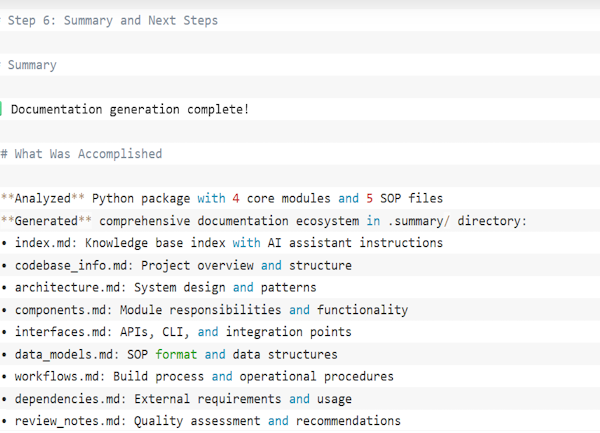The height and width of the screenshot is (433, 600).
Task: Click the 'Documentation generation complete!' line
Action: click(x=129, y=109)
